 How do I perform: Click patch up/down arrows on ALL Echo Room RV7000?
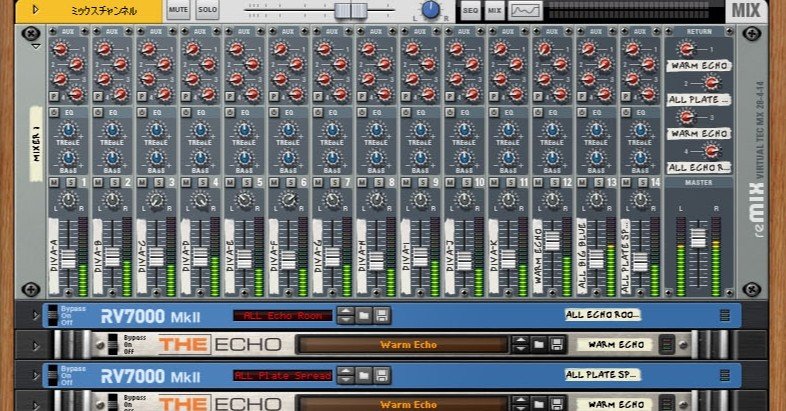tap(345, 316)
